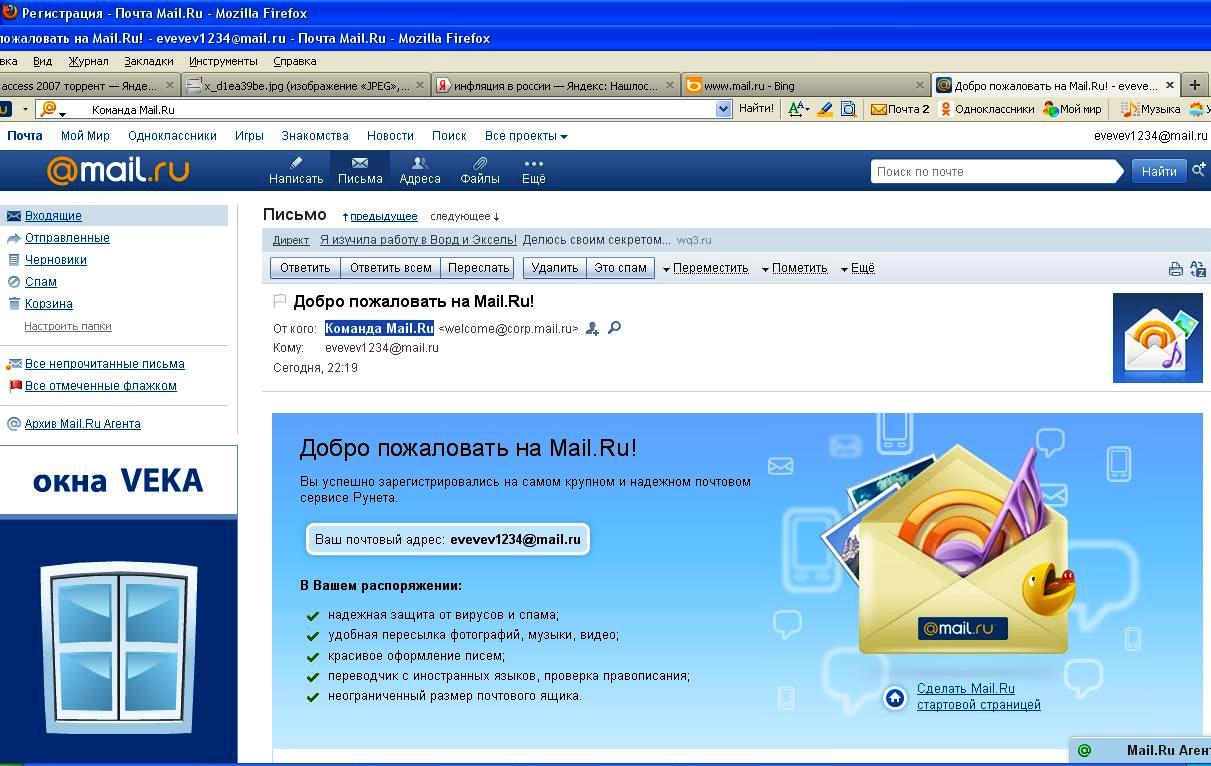Open Ещё dots menu in header
Image resolution: width=1211 pixels, height=766 pixels.
point(534,170)
